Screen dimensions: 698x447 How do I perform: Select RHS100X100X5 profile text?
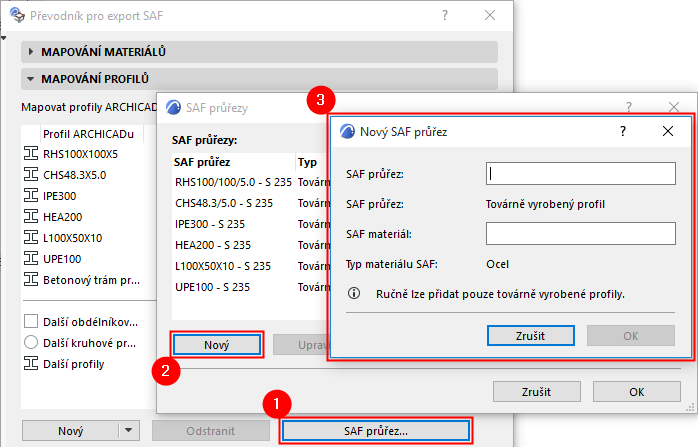click(x=80, y=154)
